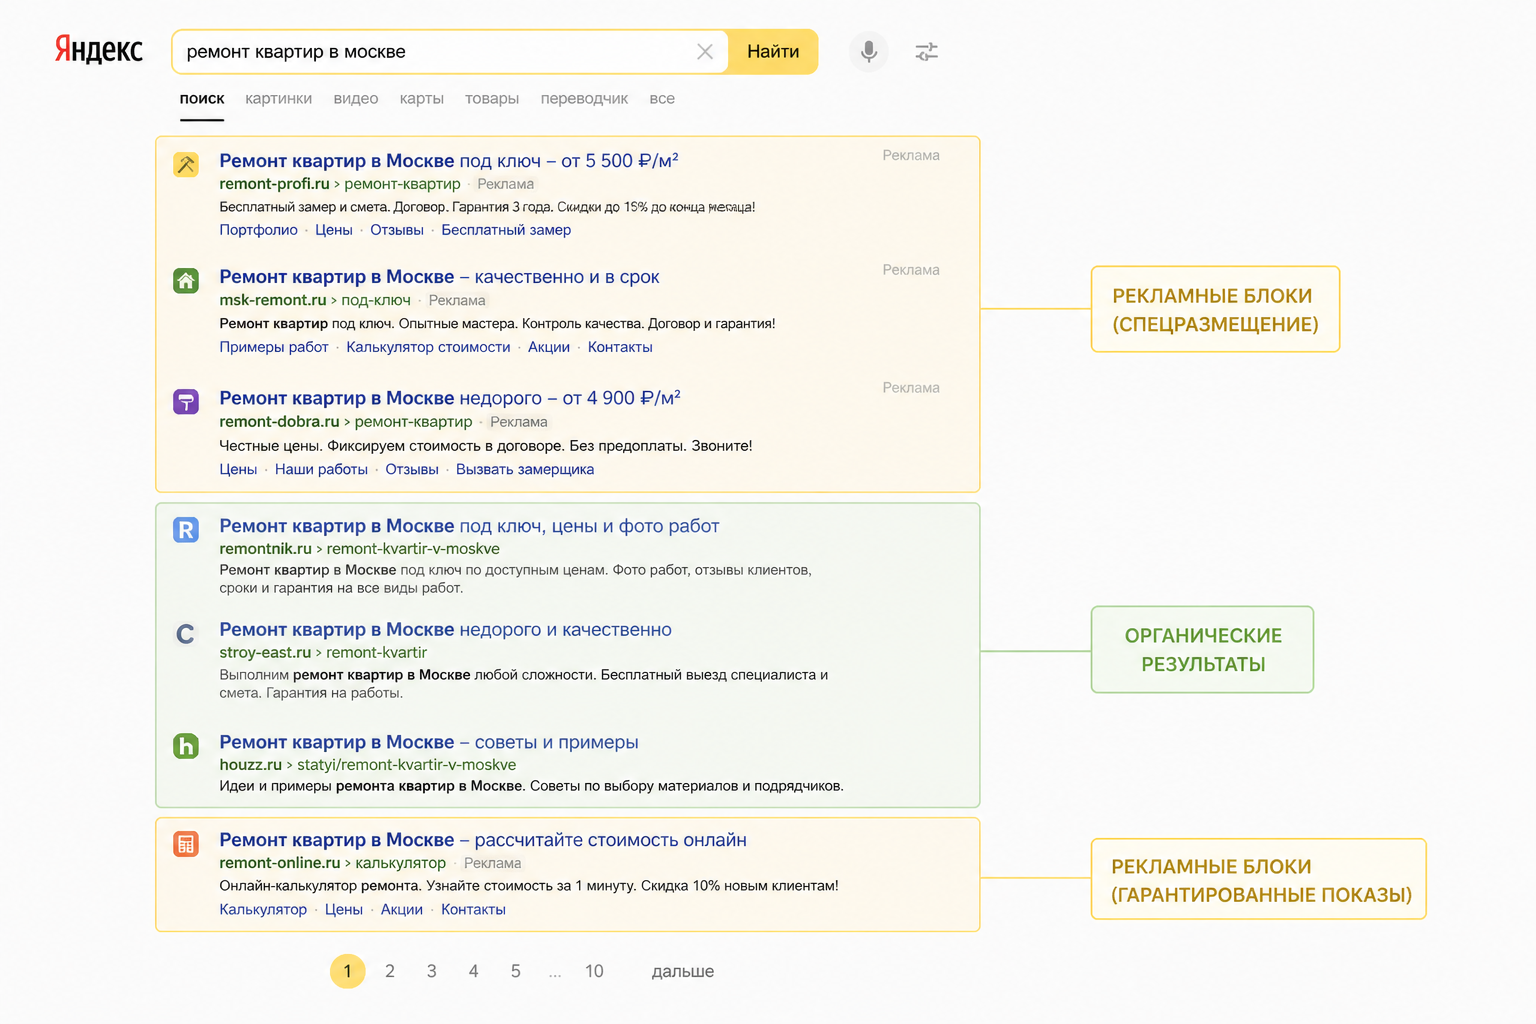This screenshot has width=1536, height=1024.
Task: Clear the search query with the X
Action: pyautogui.click(x=705, y=52)
